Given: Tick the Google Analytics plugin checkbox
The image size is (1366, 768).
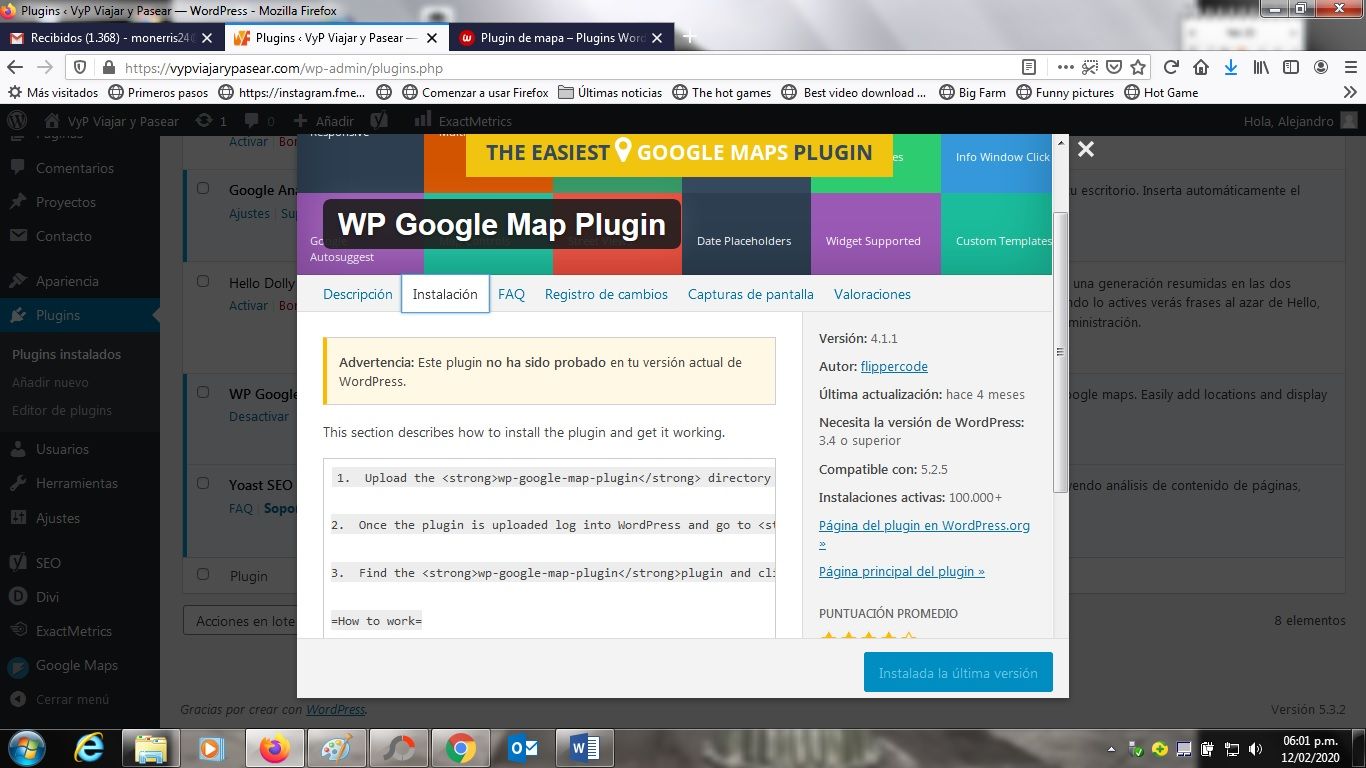Looking at the screenshot, I should click(x=203, y=188).
